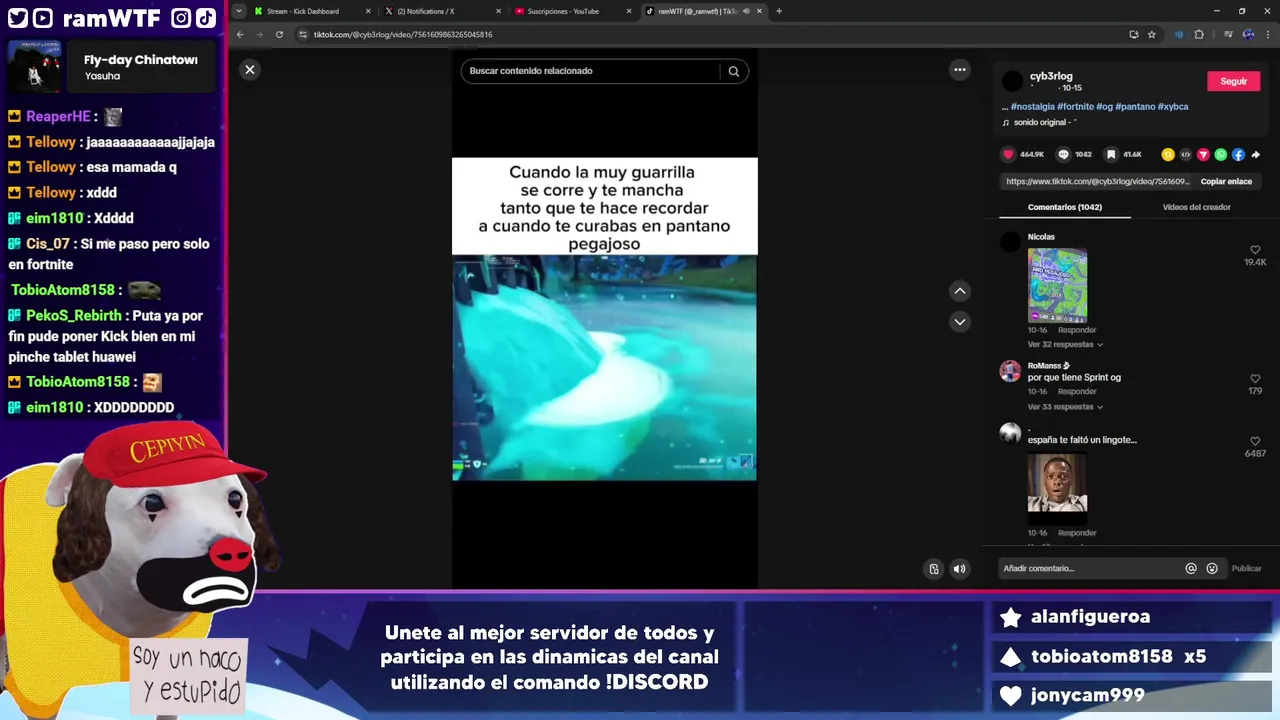Expand 'Ver 32 respuestas'
The image size is (1280, 720).
pos(1065,344)
